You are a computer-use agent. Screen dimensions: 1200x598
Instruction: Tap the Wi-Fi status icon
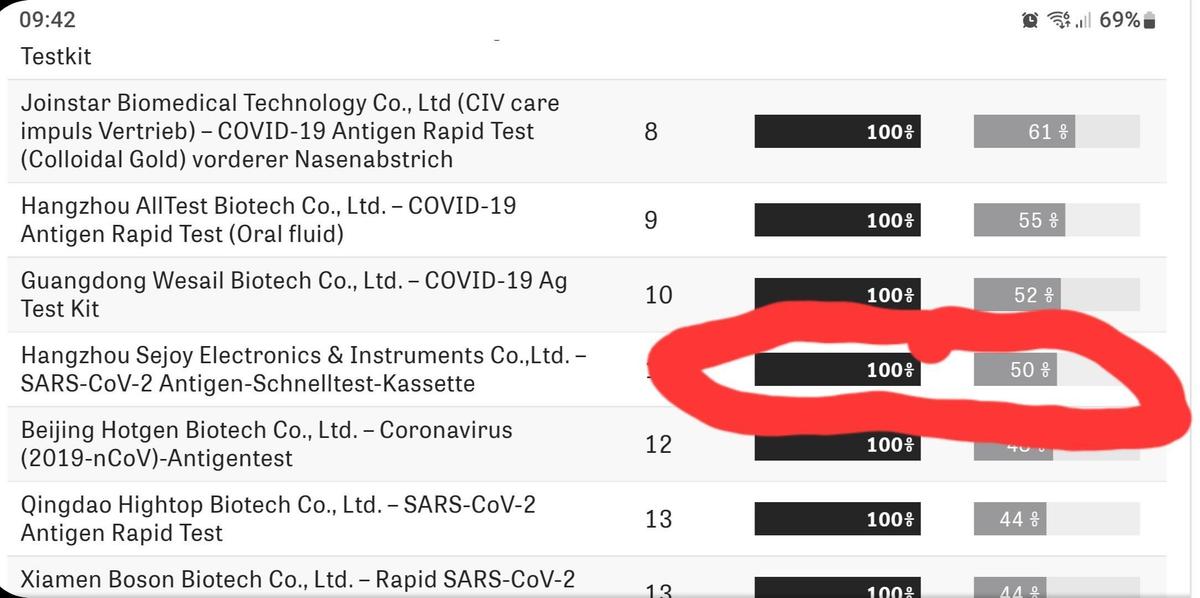click(1057, 20)
